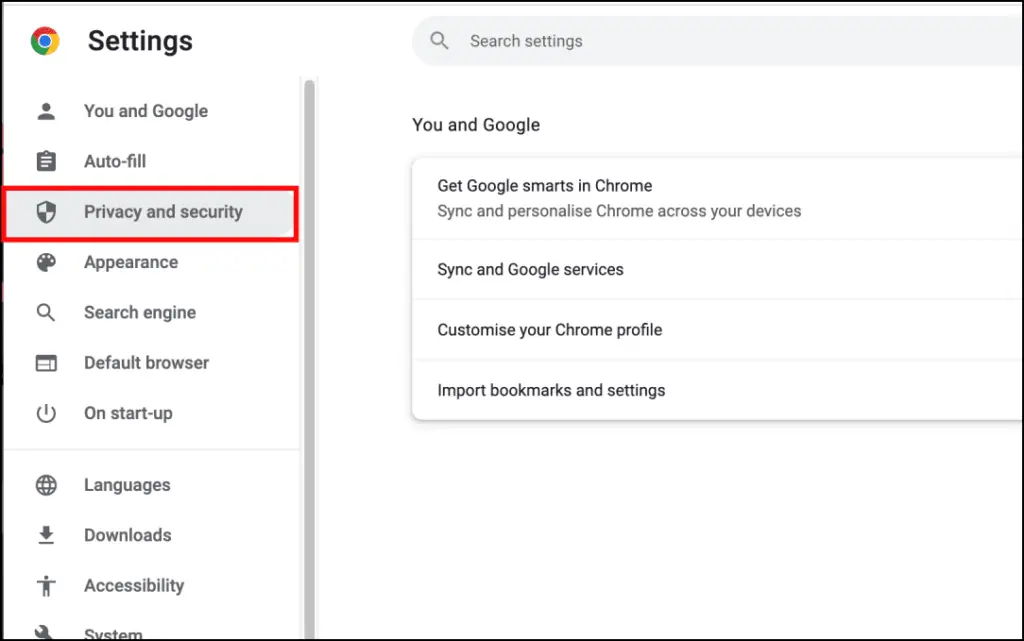This screenshot has width=1024, height=641.
Task: Click the sidebar vertical scrollbar
Action: 310,358
